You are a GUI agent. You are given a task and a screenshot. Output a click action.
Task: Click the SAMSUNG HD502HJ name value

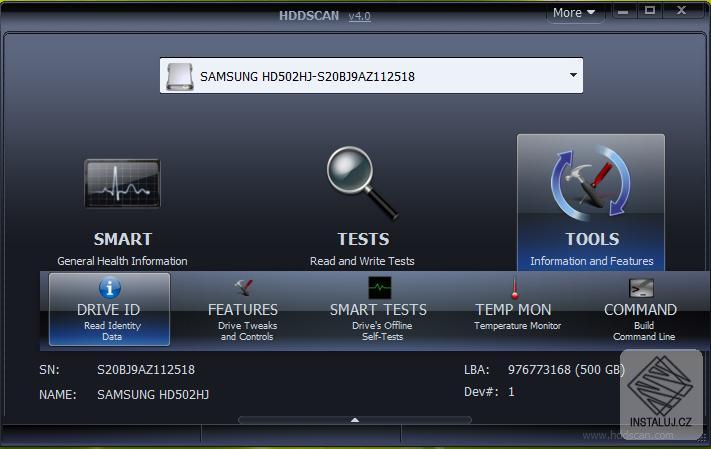[x=153, y=395]
